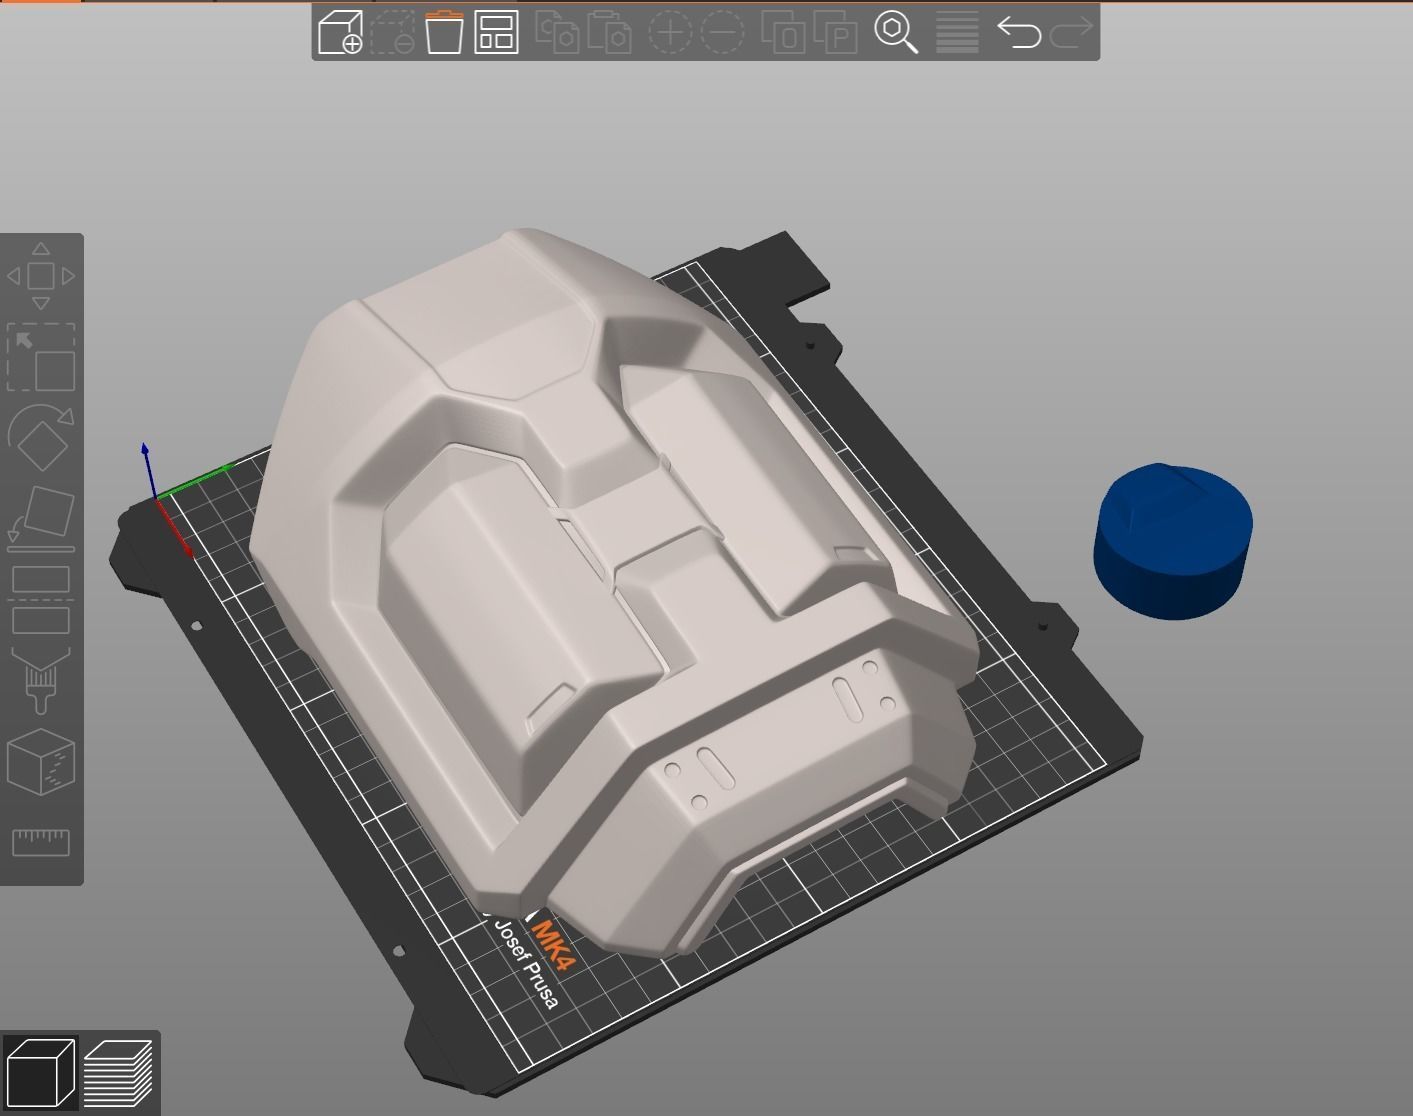Click the Copy icon in top toolbar
1413x1116 pixels.
coord(557,32)
